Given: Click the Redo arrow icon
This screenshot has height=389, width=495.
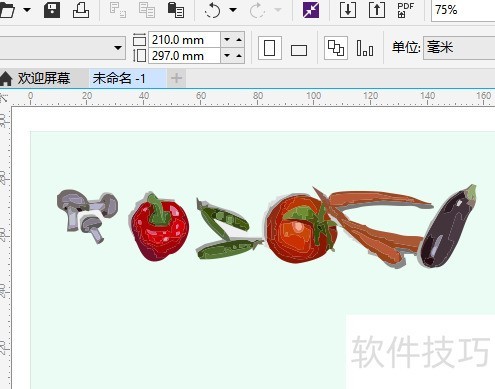Looking at the screenshot, I should coord(257,10).
